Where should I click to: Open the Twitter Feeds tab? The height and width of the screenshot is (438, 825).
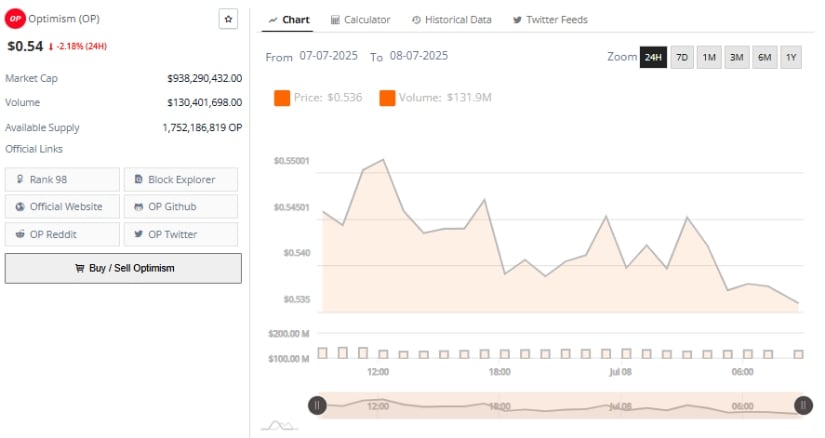tap(550, 20)
